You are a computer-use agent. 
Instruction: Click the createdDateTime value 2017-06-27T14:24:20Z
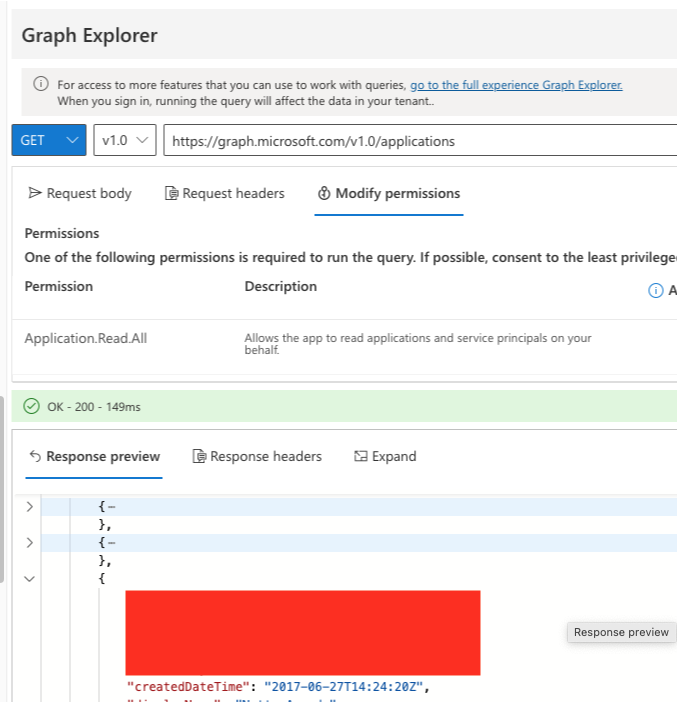(x=343, y=687)
